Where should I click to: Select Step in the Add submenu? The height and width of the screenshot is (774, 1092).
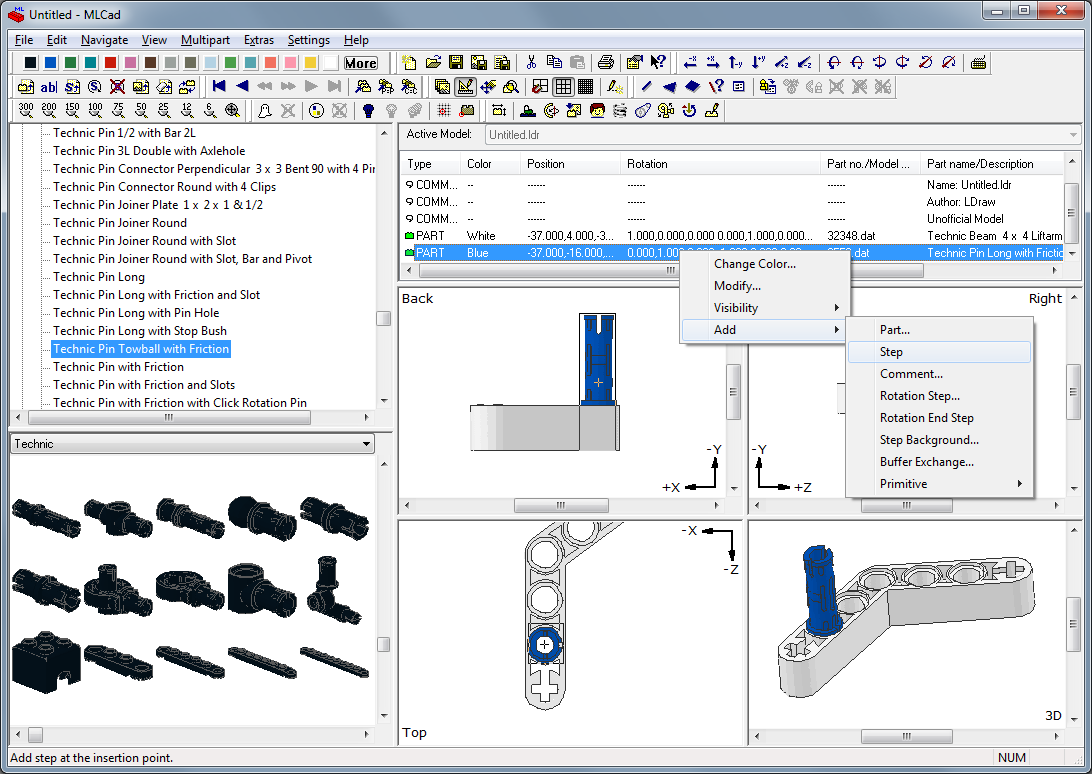click(939, 352)
